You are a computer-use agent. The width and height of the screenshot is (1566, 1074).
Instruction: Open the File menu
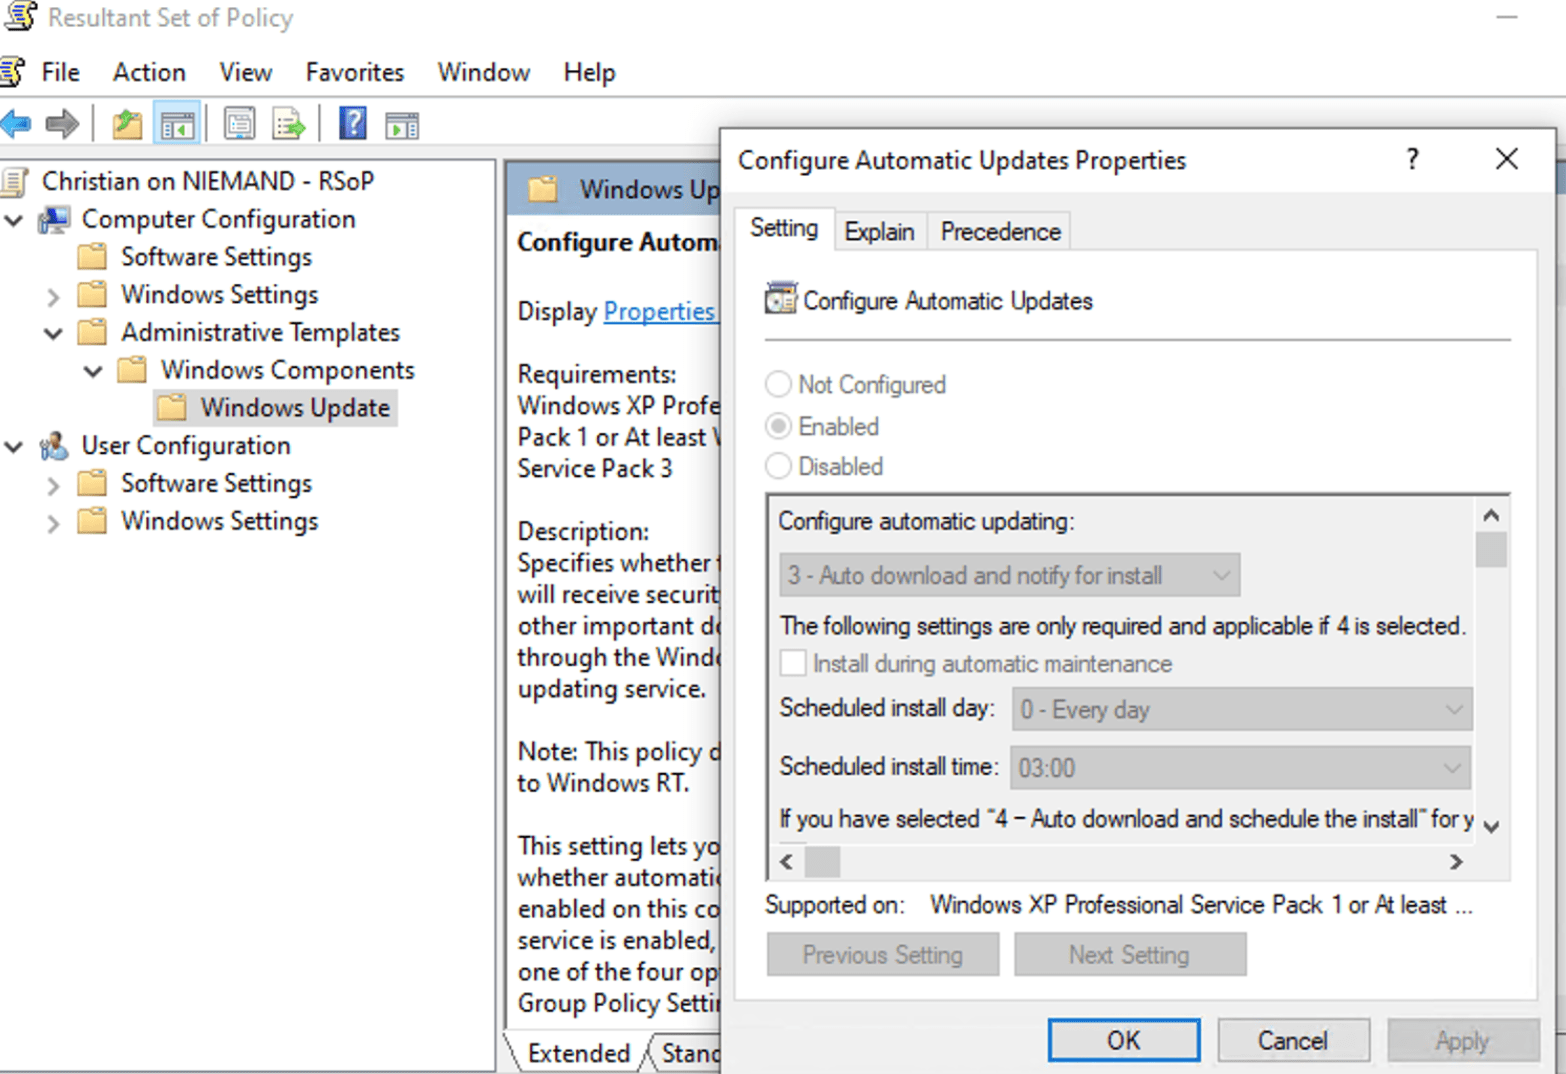click(x=60, y=72)
